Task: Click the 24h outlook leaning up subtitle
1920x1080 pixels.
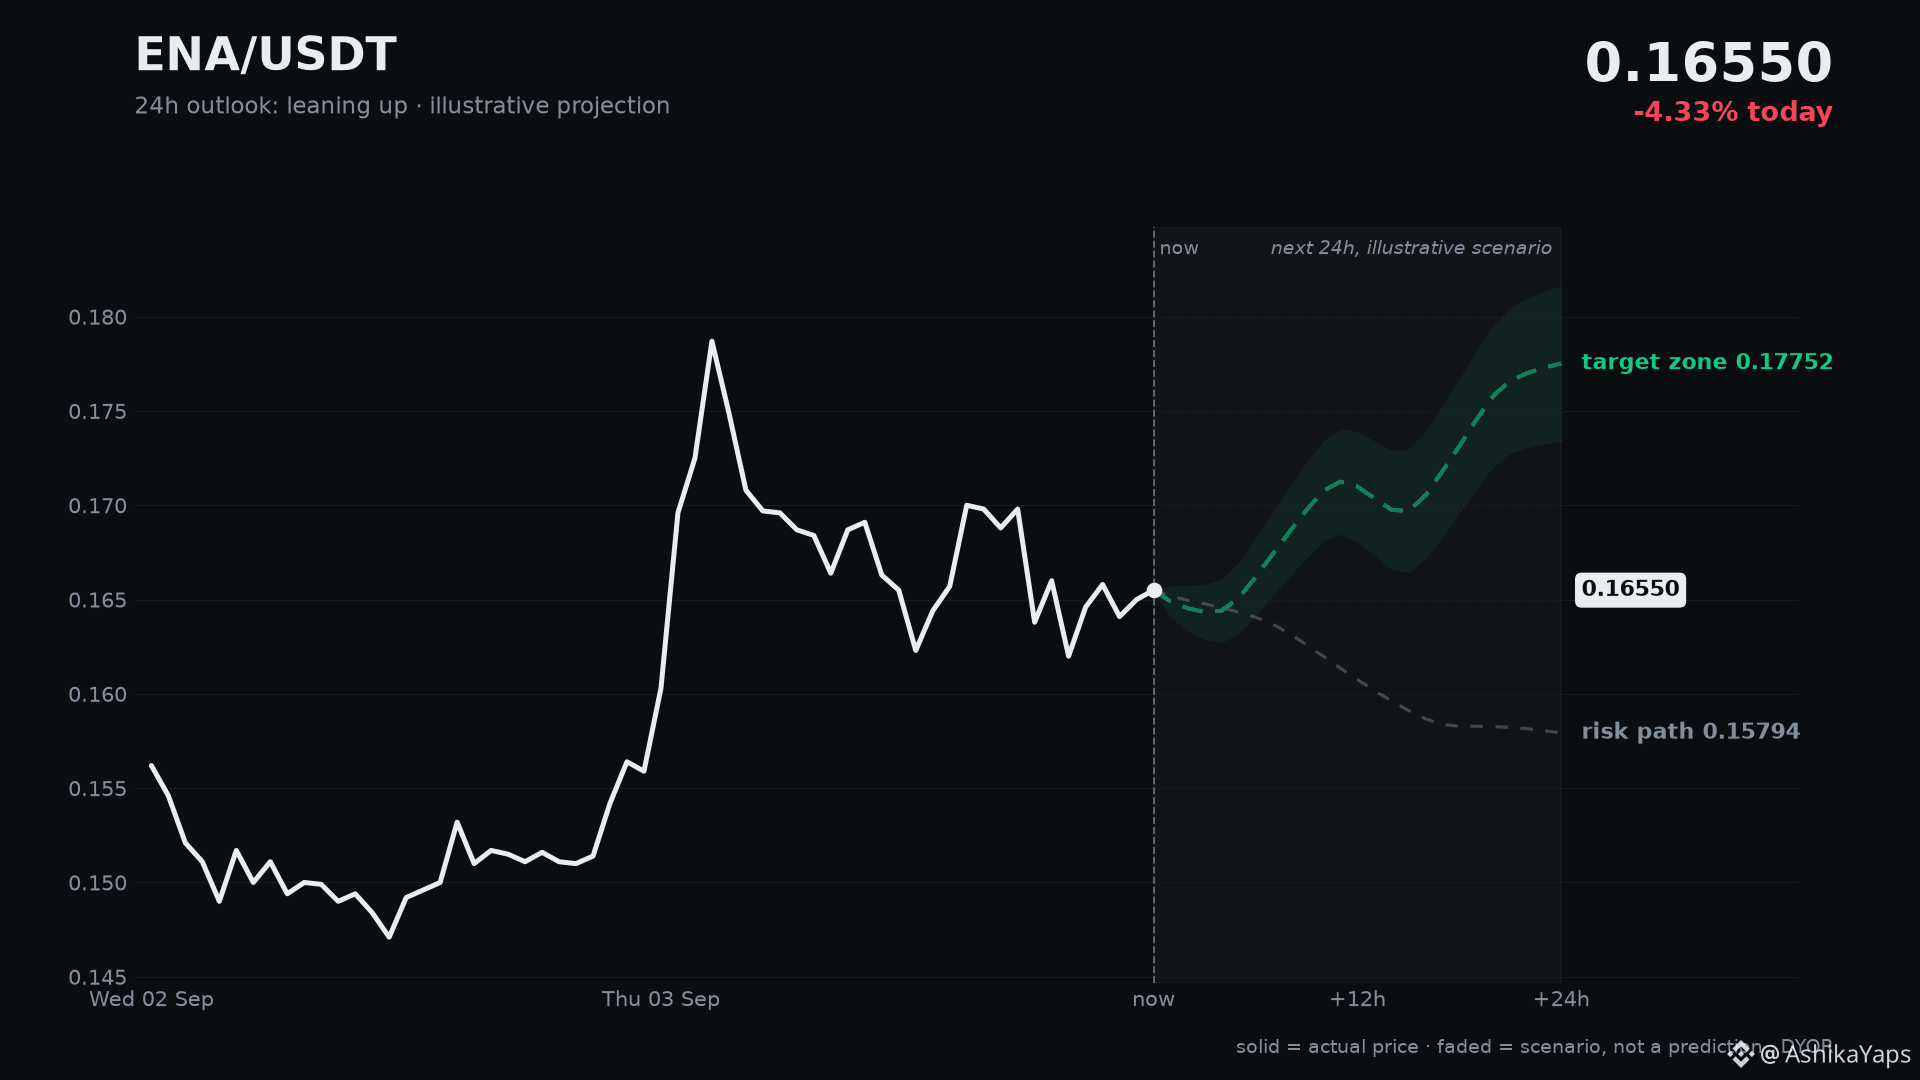Action: (402, 106)
